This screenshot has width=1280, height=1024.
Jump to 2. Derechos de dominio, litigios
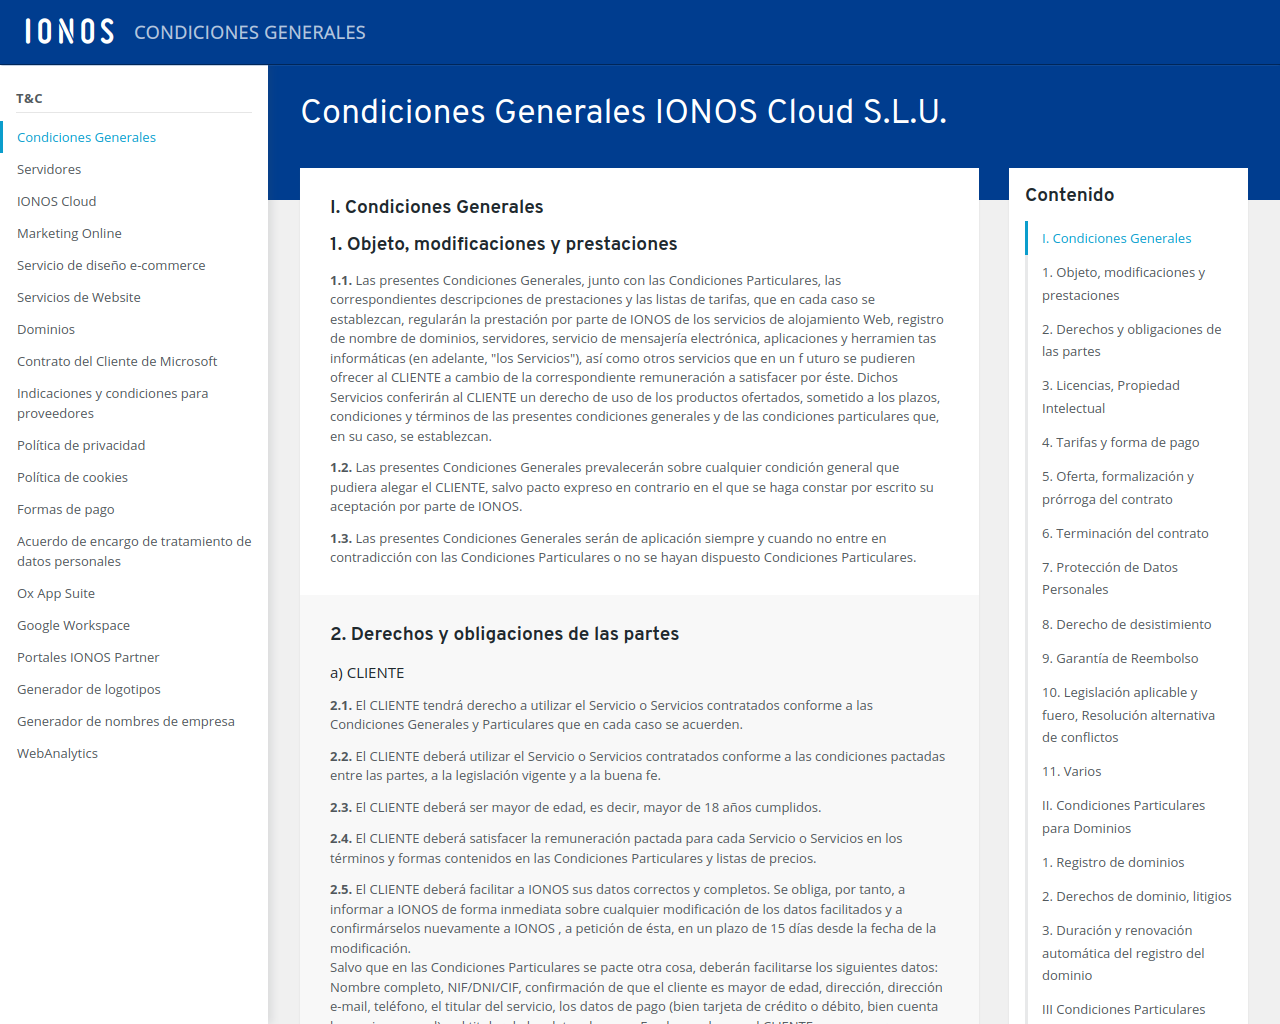1136,896
